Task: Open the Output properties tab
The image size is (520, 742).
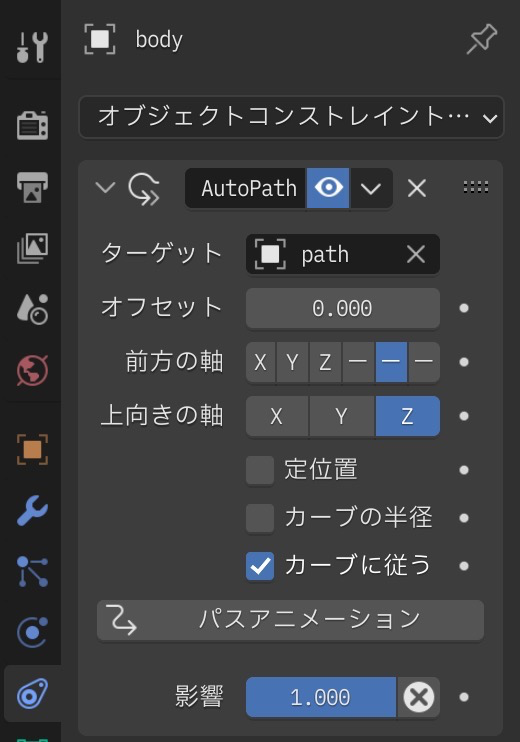Action: click(32, 187)
